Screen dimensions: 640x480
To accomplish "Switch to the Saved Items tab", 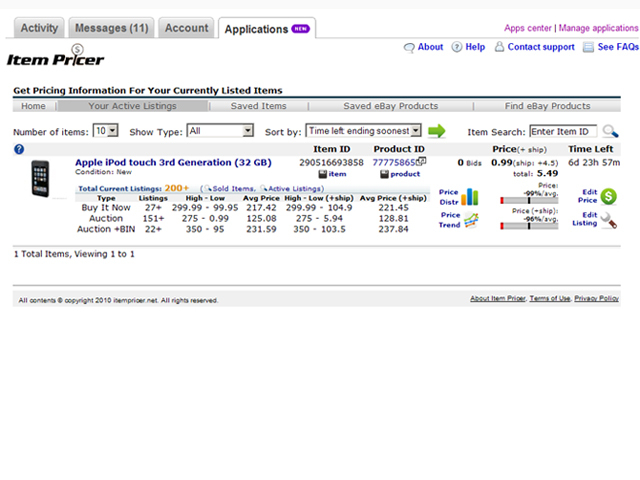I will (258, 106).
